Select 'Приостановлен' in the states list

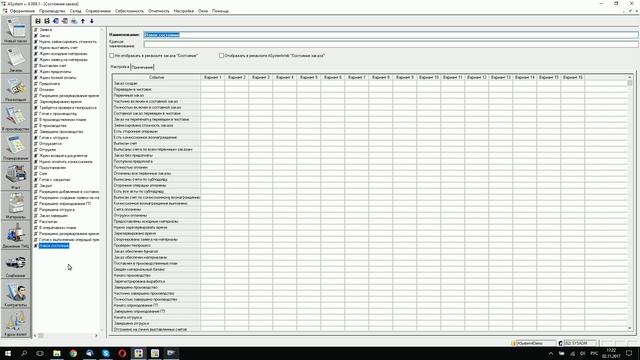point(52,168)
